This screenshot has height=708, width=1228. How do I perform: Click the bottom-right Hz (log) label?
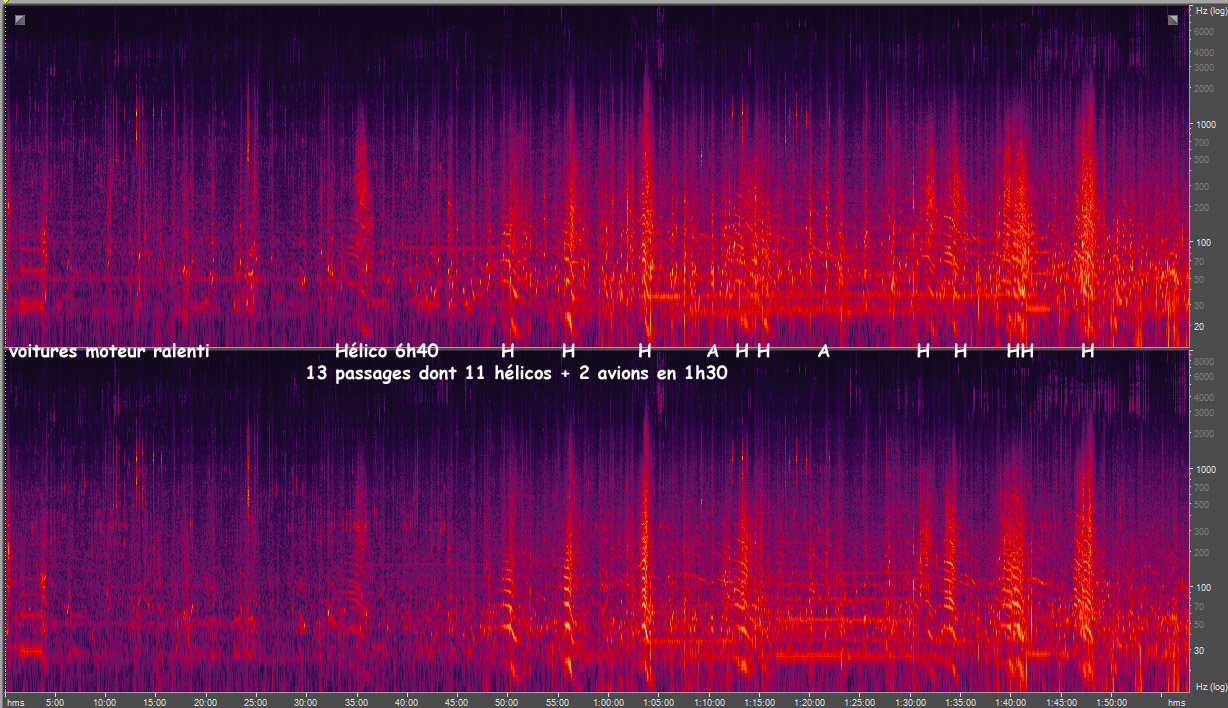(x=1208, y=687)
